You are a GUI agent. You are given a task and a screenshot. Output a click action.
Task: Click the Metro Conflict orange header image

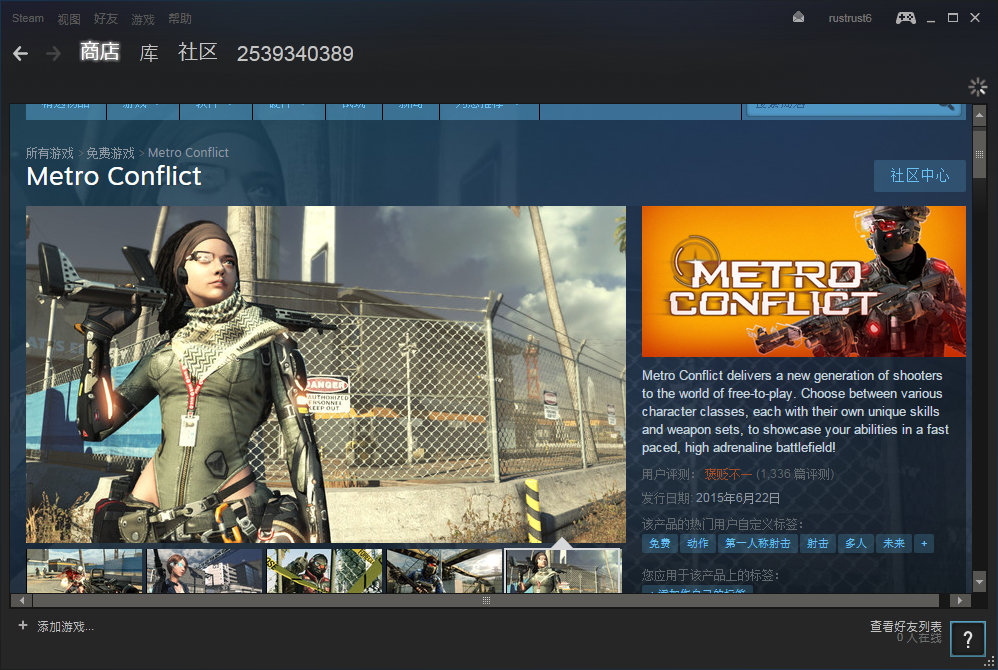tap(804, 281)
